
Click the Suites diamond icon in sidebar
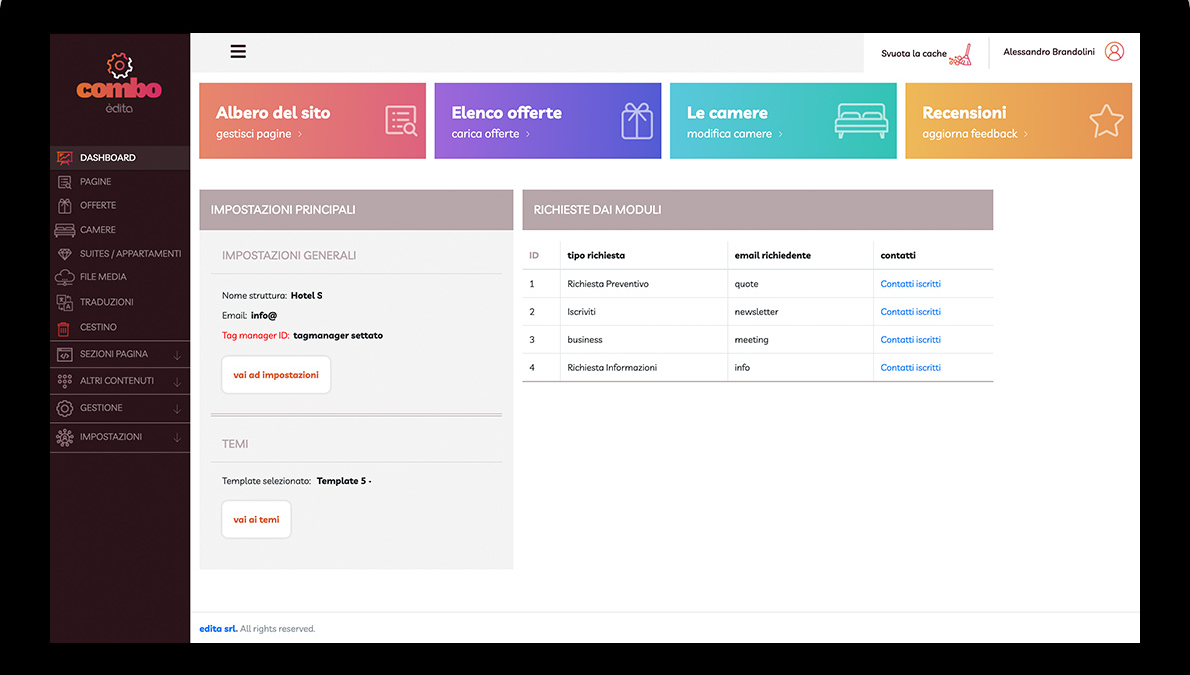click(x=65, y=254)
